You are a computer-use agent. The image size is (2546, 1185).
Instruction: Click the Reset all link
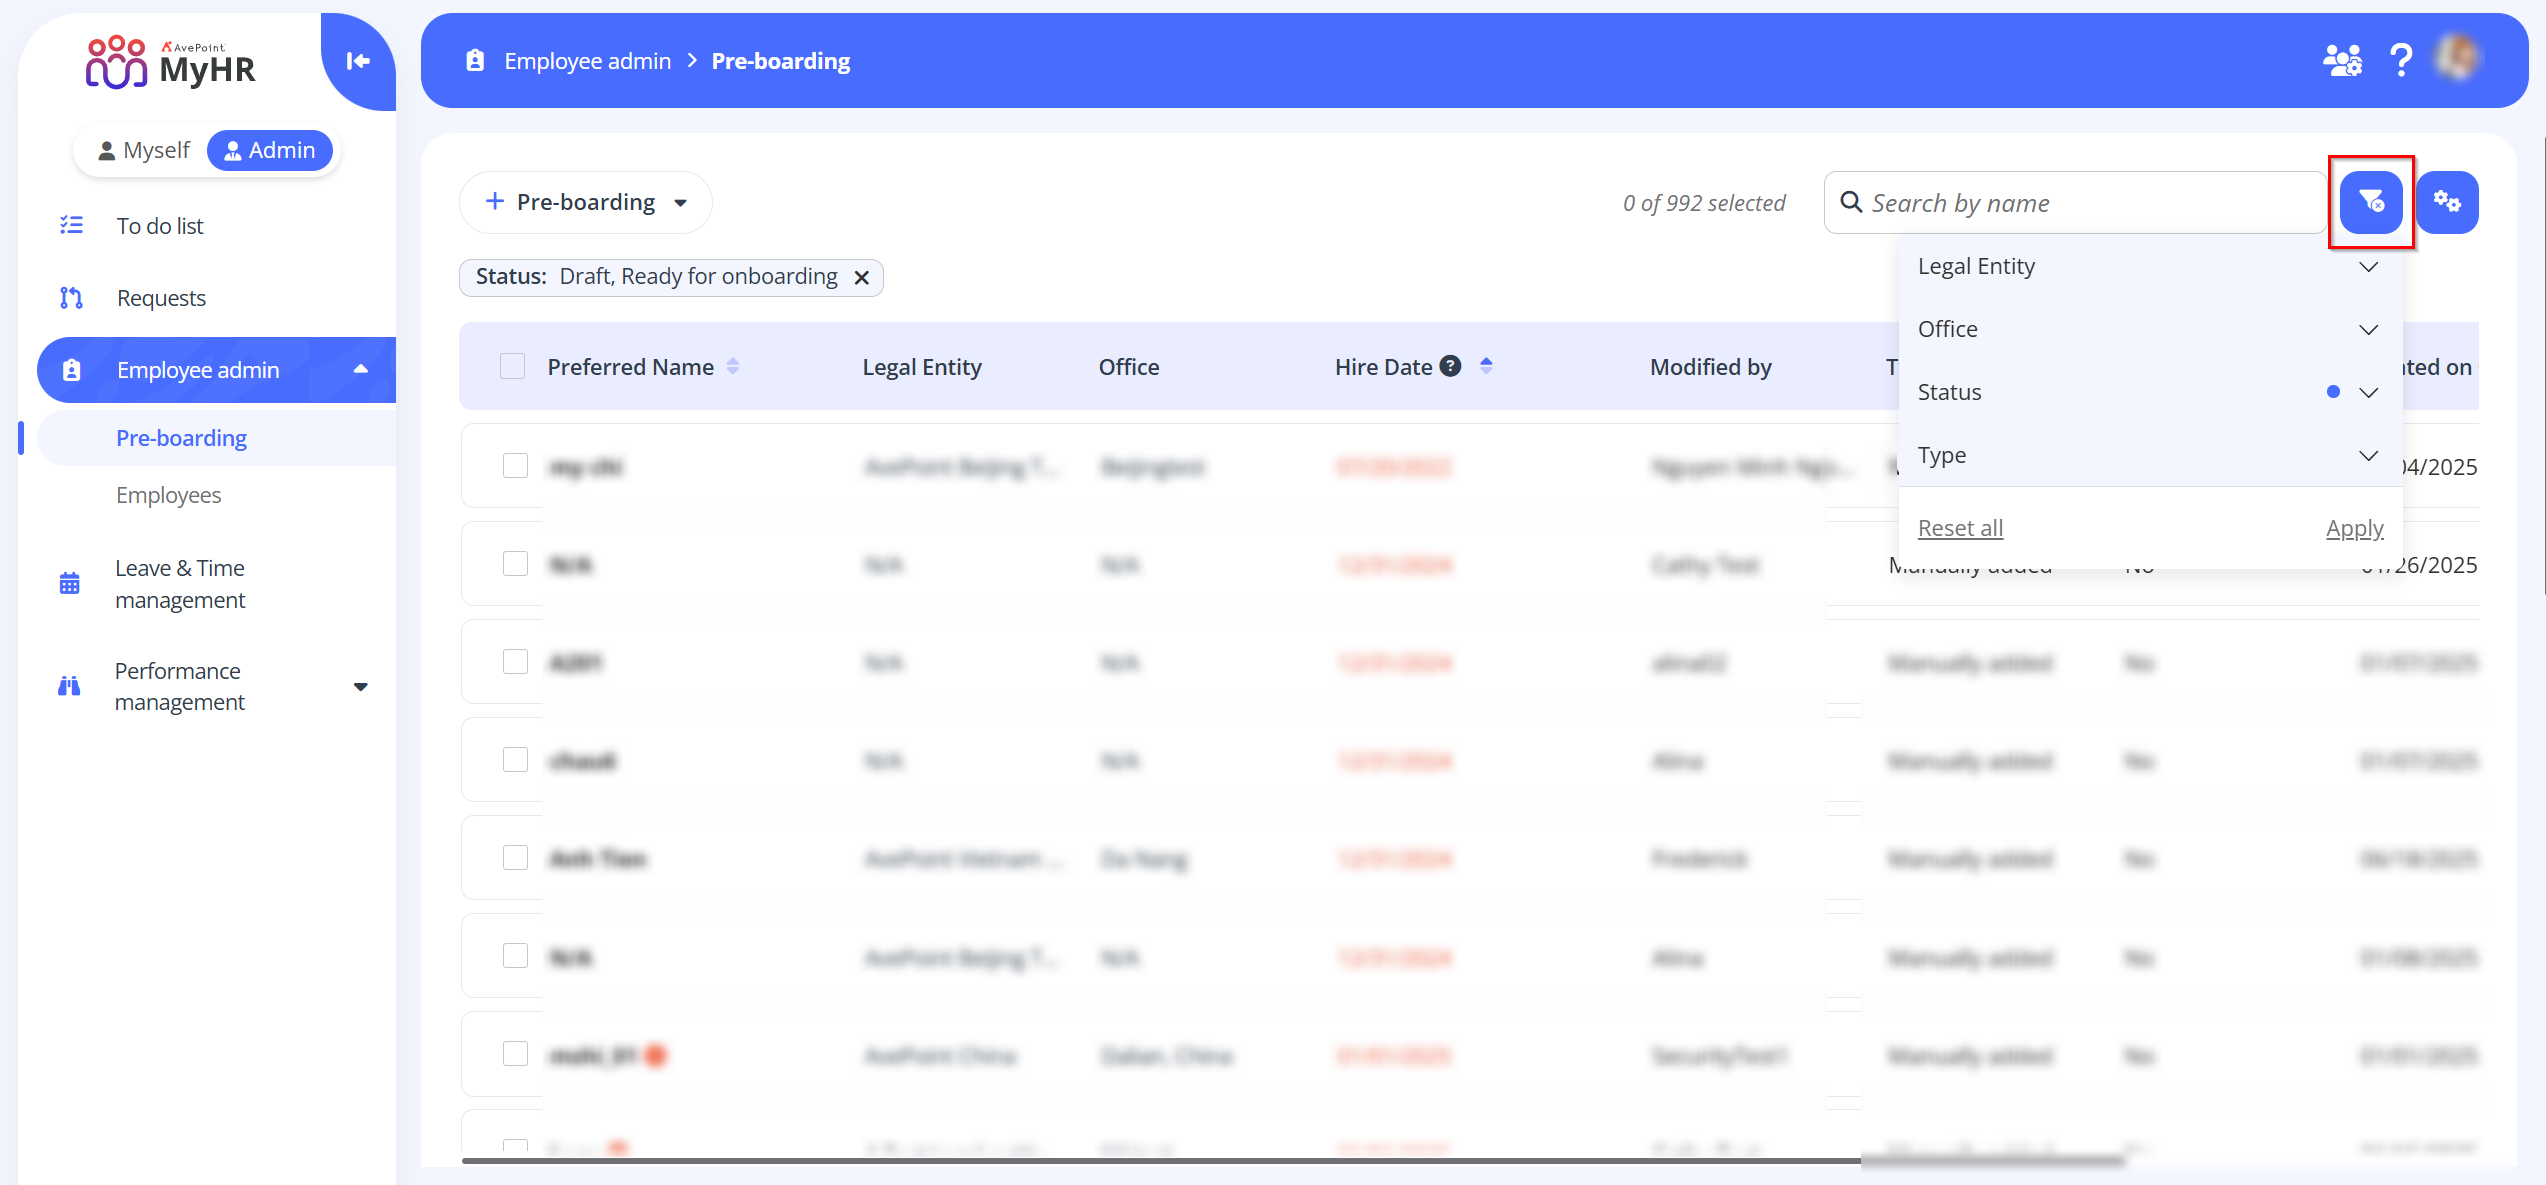click(1959, 528)
